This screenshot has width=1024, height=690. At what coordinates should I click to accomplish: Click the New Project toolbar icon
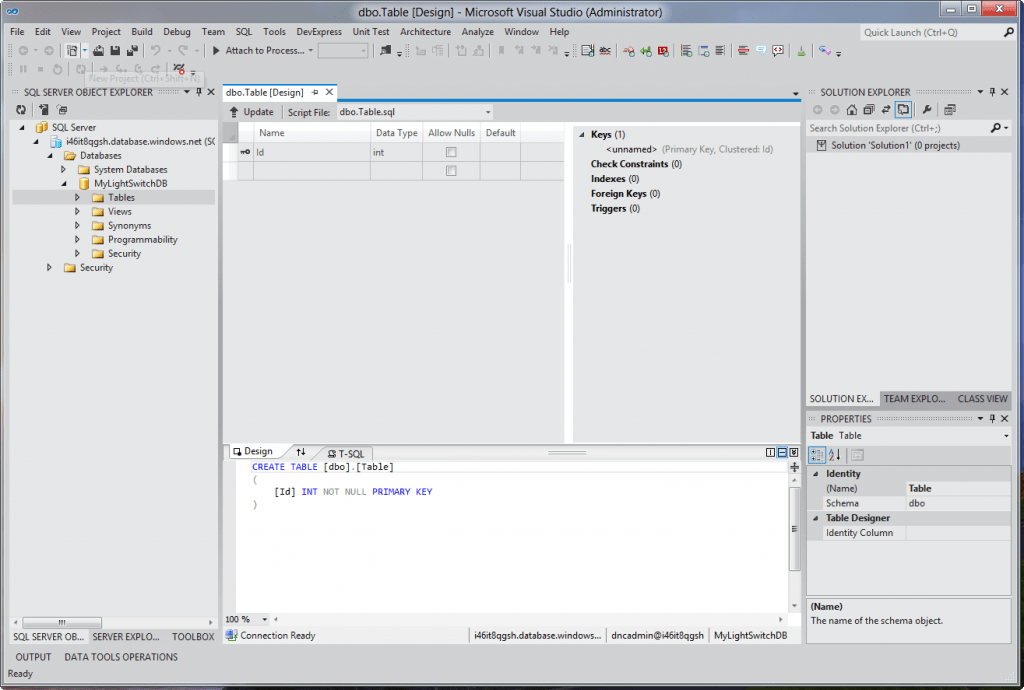coord(72,50)
